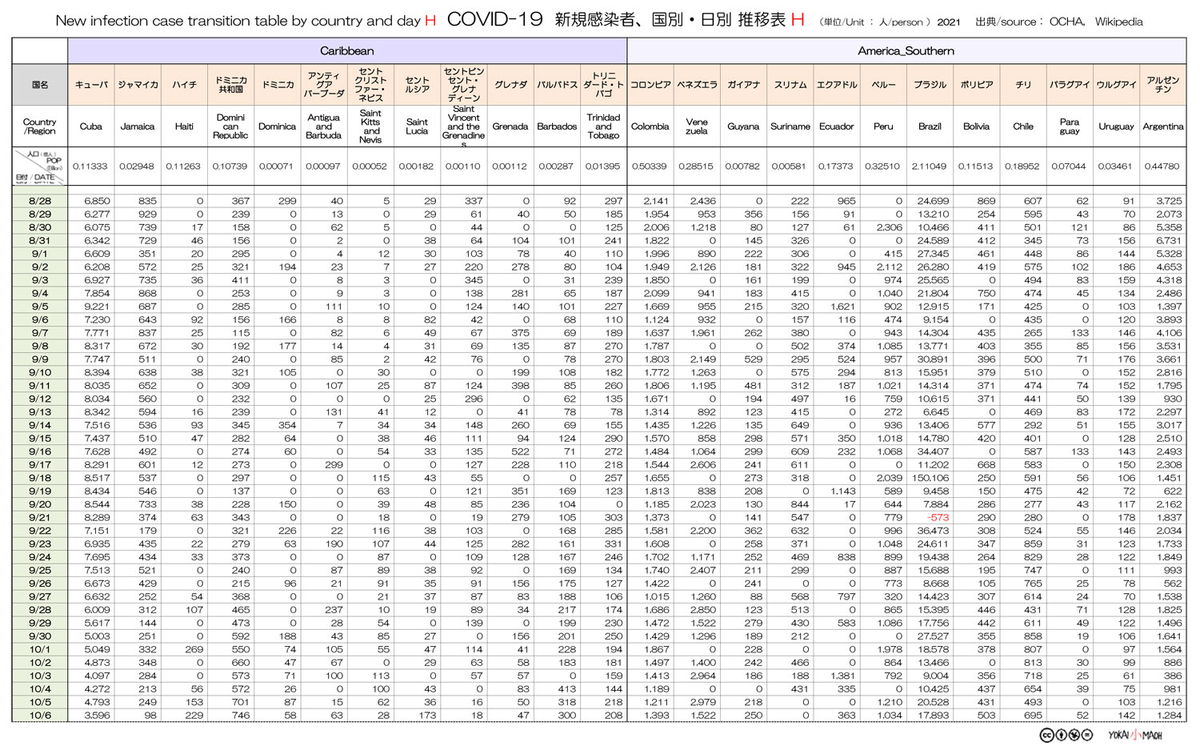The width and height of the screenshot is (1200, 750).
Task: Select the '9/1' date row label
Action: point(40,253)
